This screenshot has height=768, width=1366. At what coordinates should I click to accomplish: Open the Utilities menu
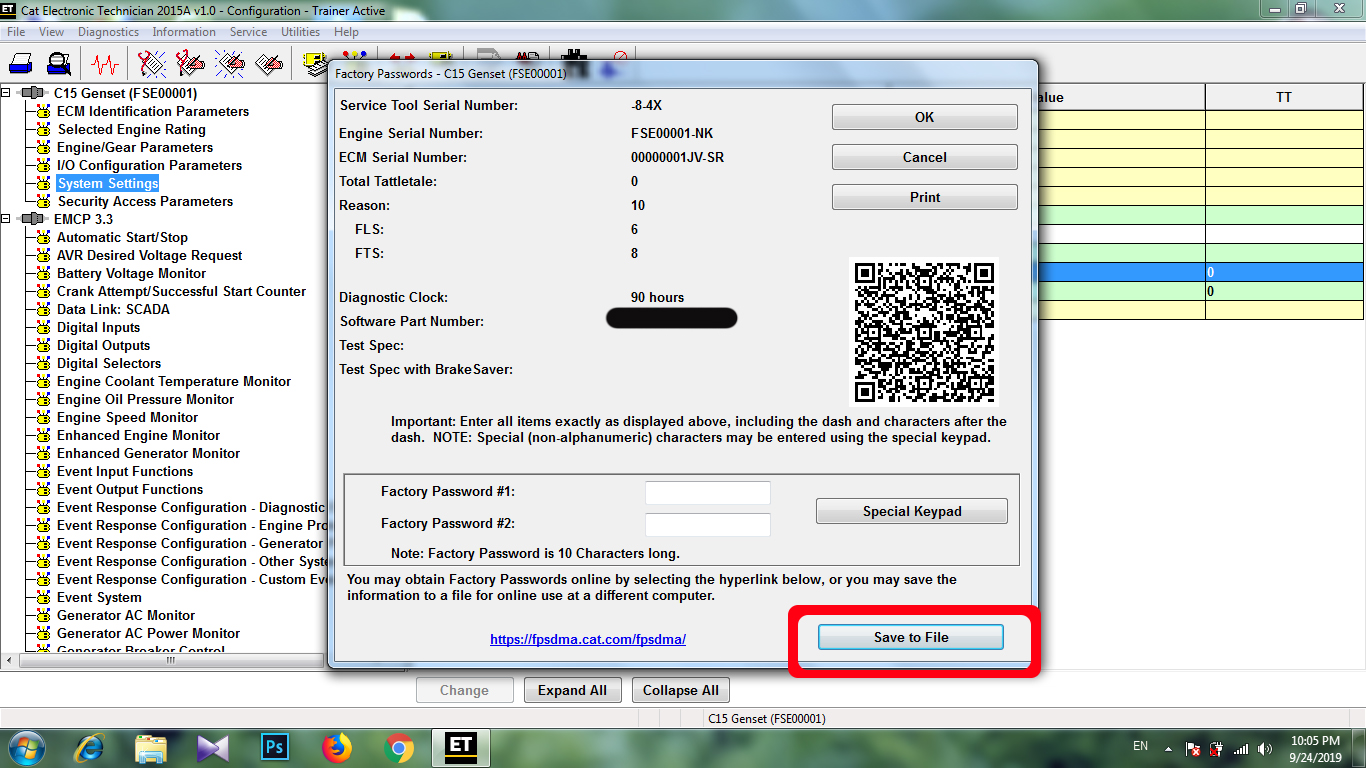tap(300, 32)
